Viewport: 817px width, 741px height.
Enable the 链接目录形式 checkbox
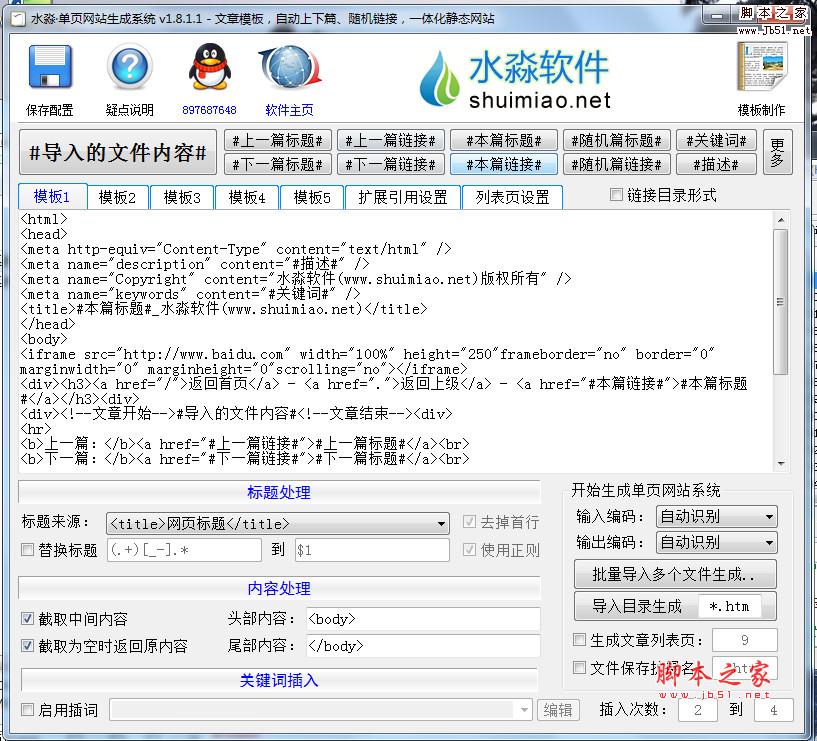(616, 195)
